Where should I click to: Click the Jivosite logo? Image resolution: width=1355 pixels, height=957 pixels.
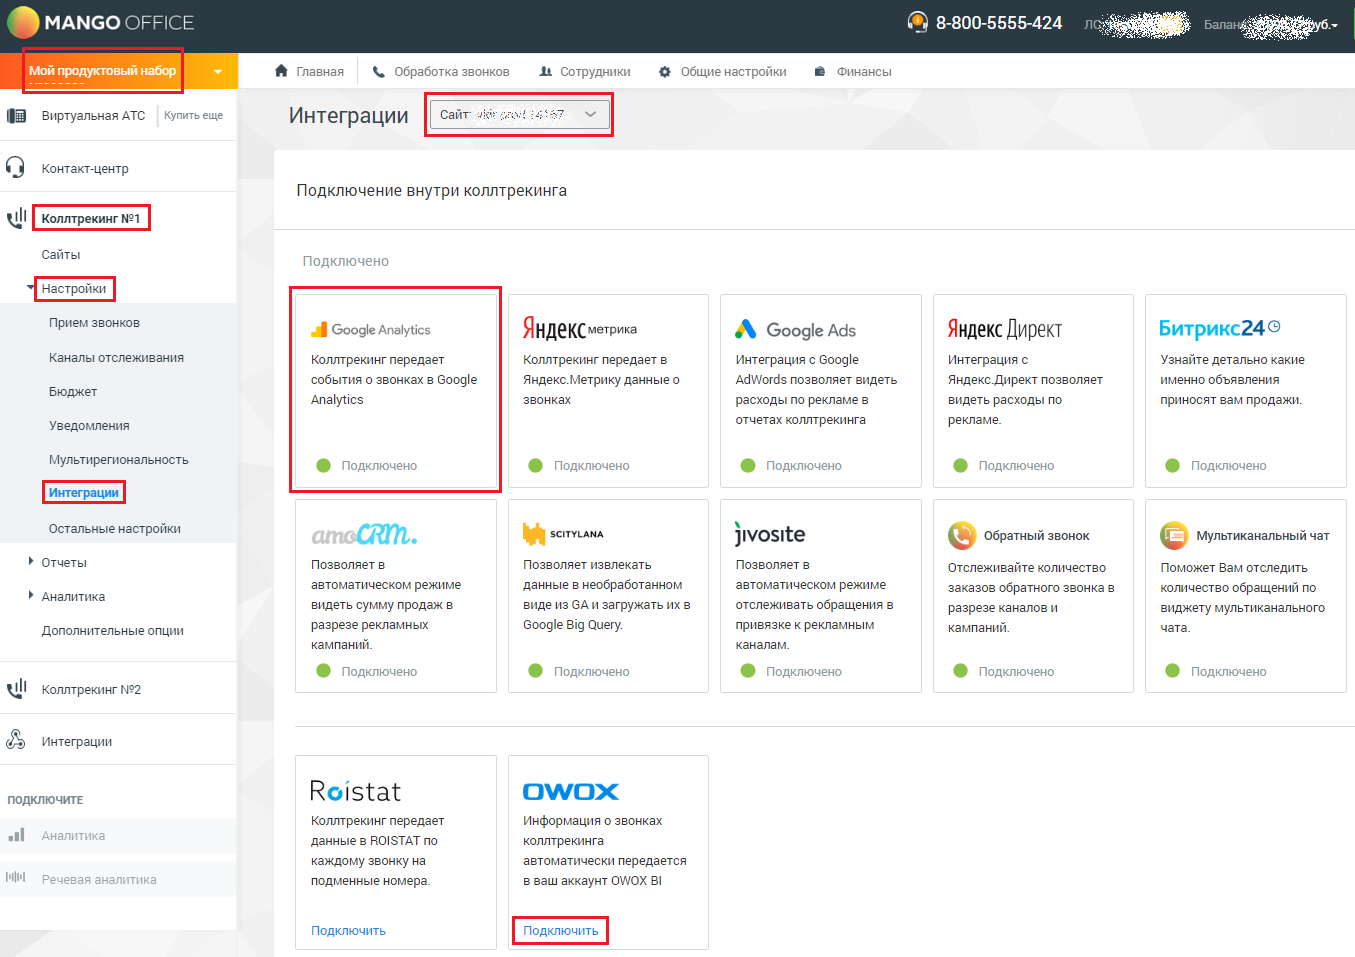coord(770,534)
